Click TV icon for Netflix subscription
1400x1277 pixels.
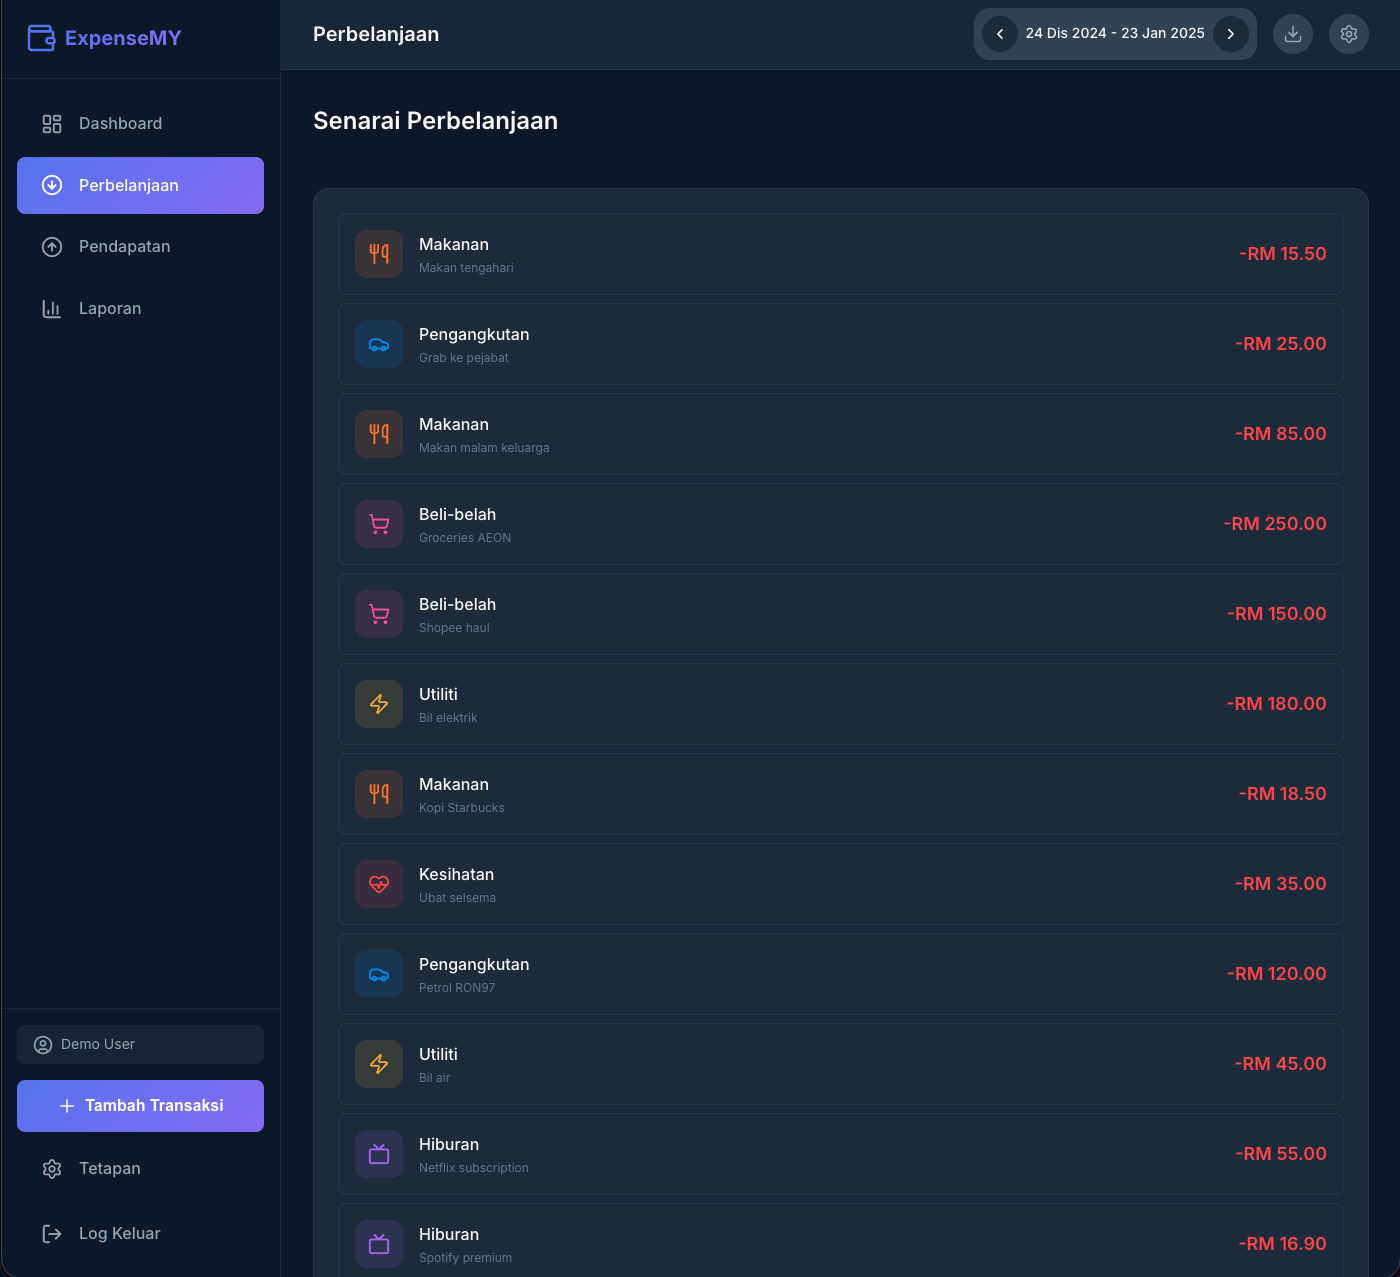(x=379, y=1154)
